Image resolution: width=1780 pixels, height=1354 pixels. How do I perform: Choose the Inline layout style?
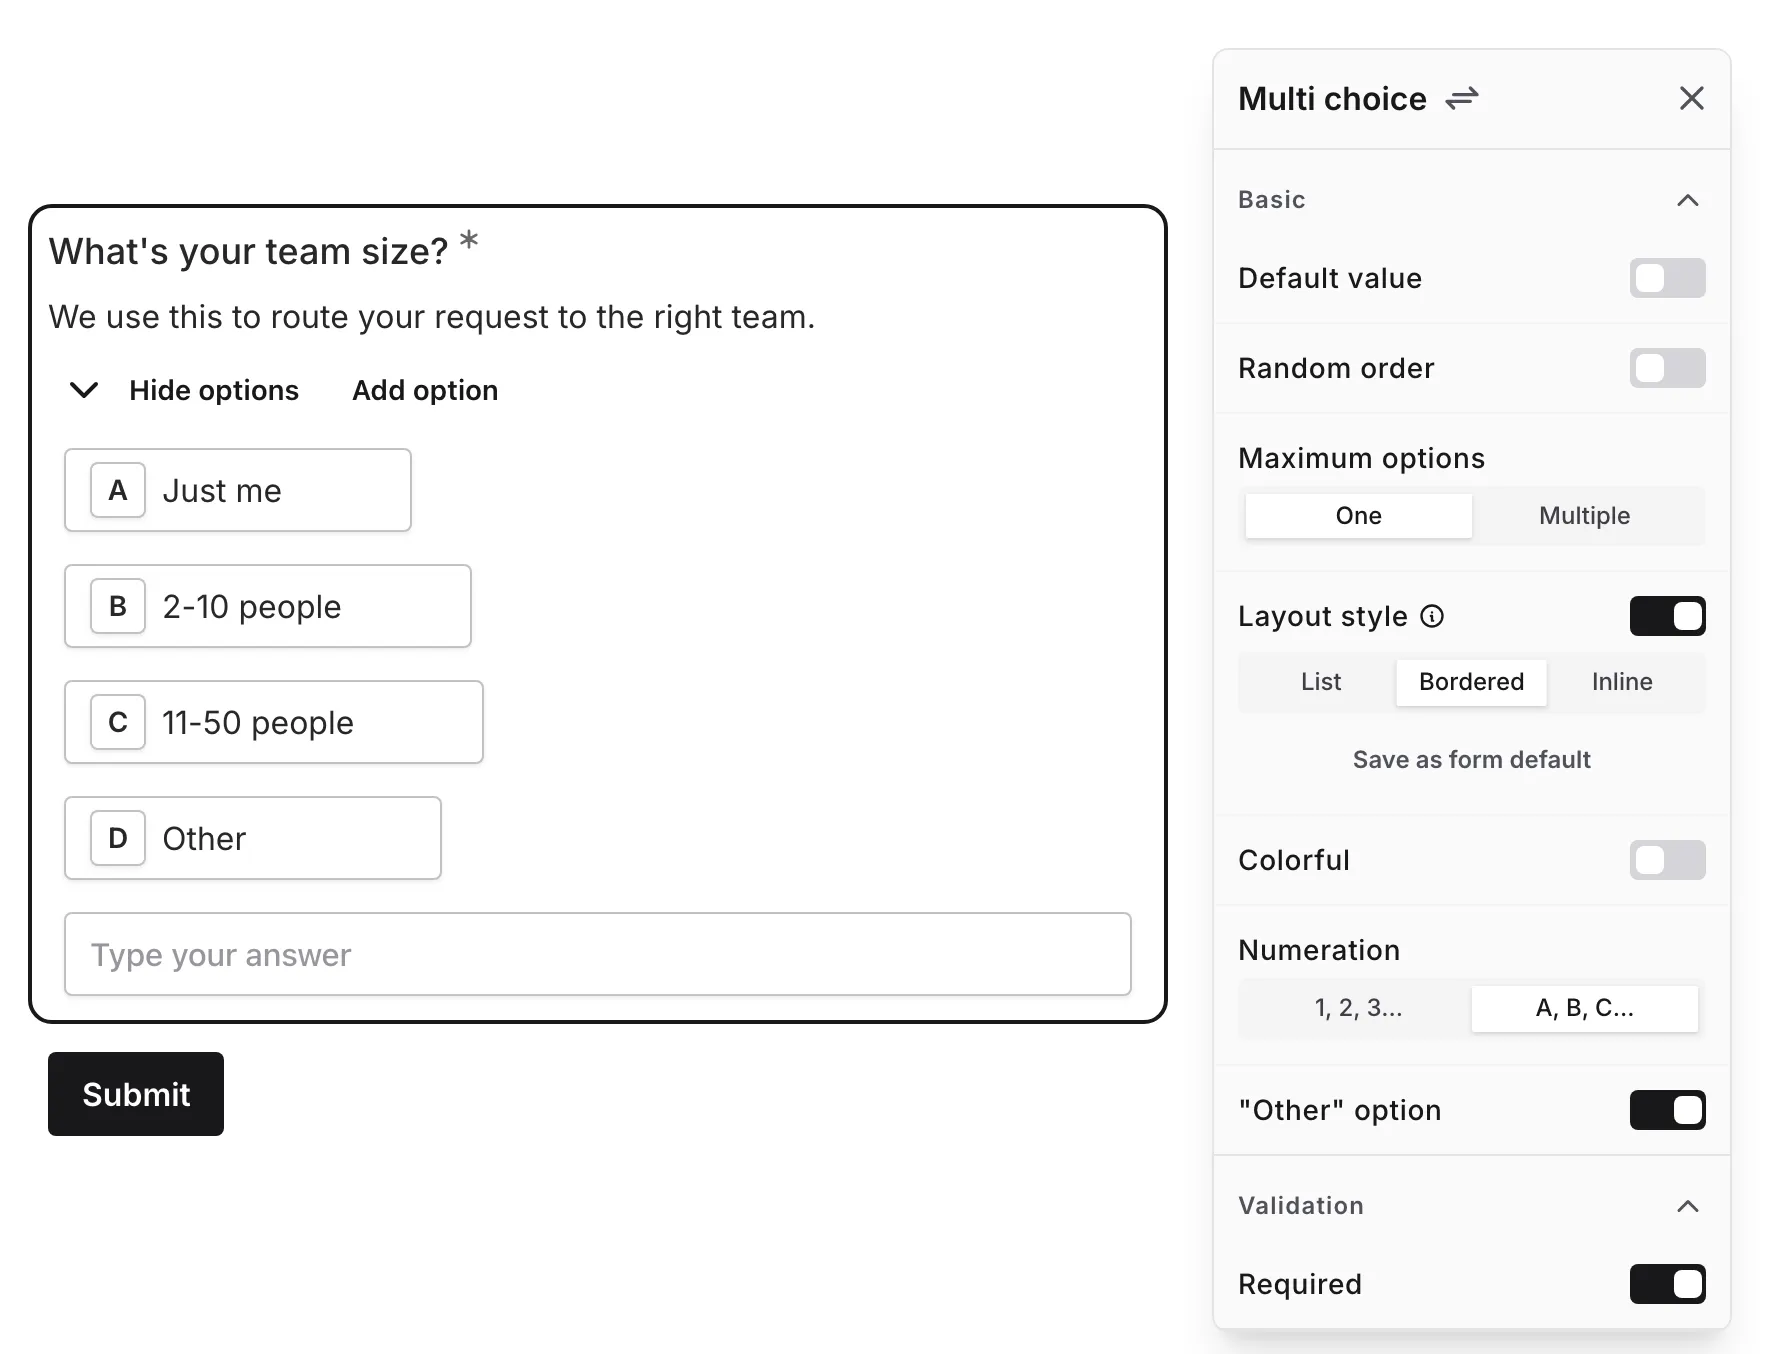coord(1622,682)
